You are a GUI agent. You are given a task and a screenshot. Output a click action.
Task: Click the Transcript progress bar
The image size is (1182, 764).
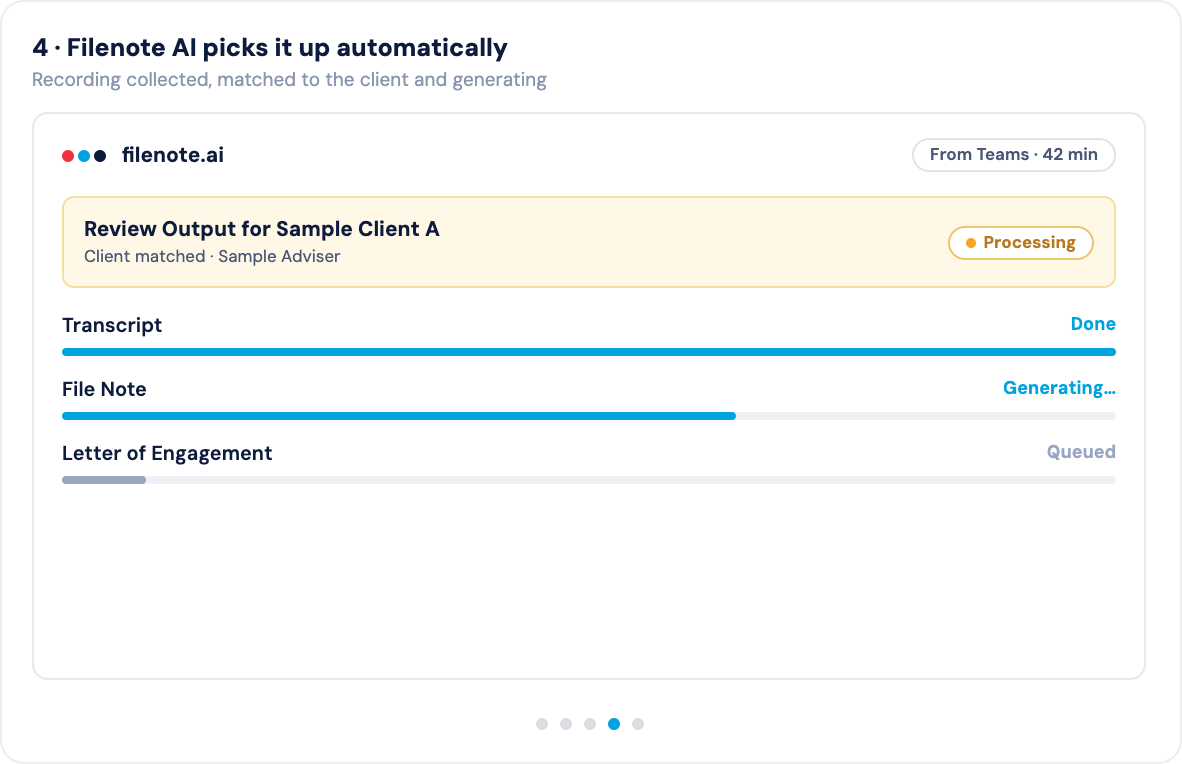pos(589,352)
